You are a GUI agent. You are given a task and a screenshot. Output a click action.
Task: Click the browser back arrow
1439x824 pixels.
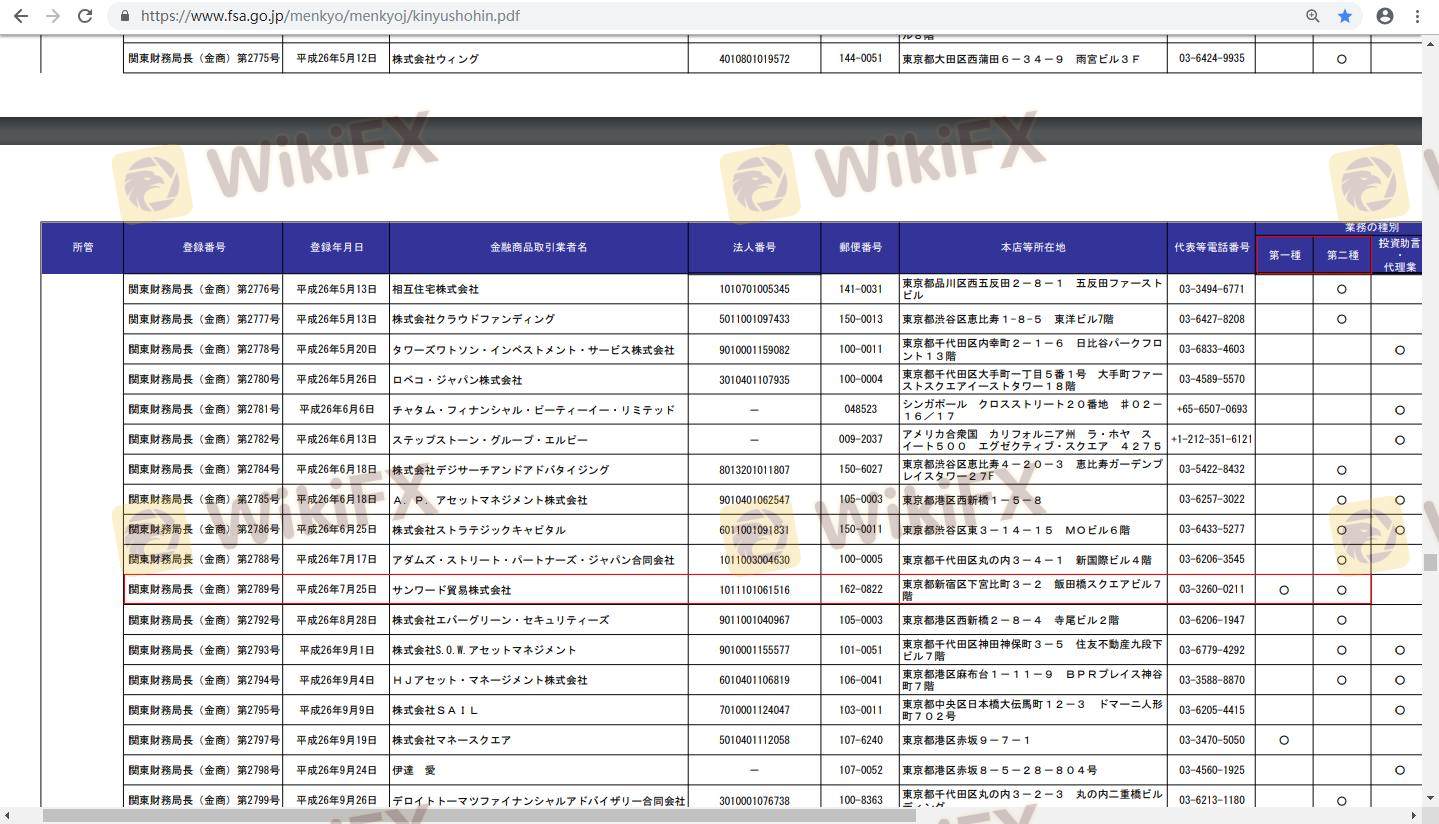pos(20,16)
